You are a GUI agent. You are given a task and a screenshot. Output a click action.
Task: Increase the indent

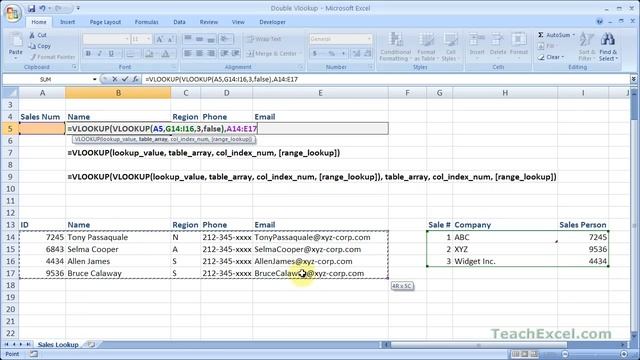pyautogui.click(x=236, y=53)
